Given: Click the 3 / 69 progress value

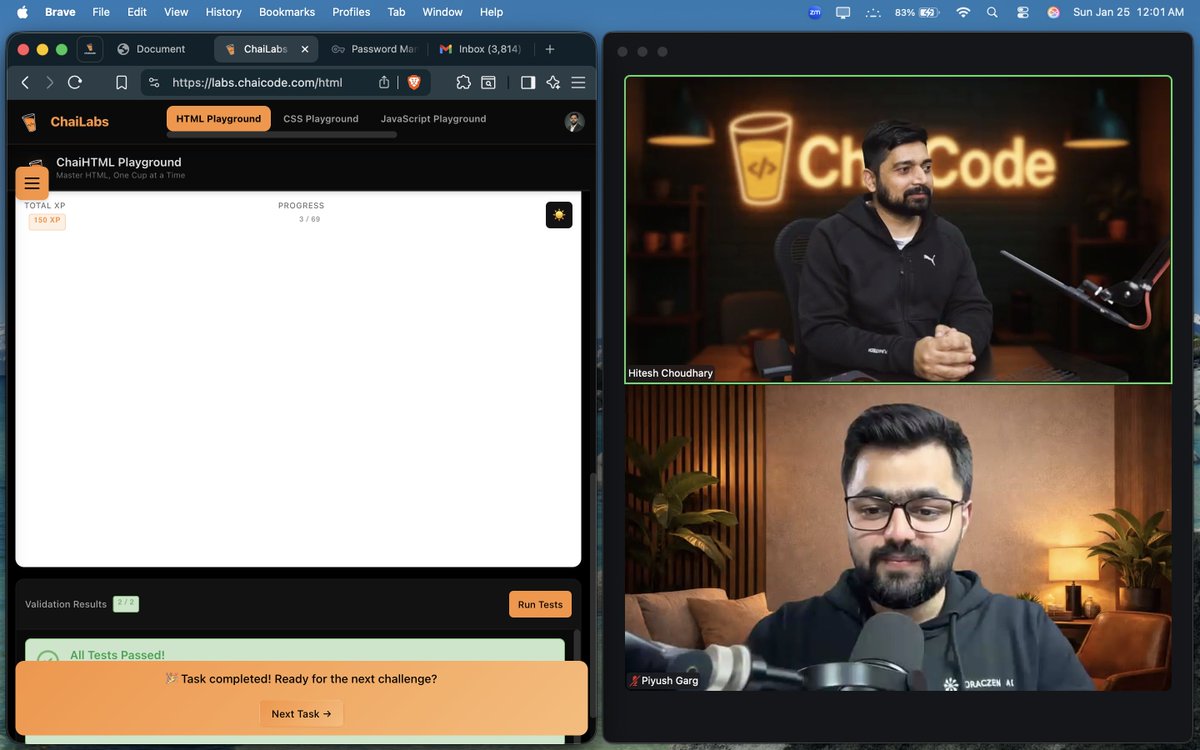Looking at the screenshot, I should pos(309,219).
